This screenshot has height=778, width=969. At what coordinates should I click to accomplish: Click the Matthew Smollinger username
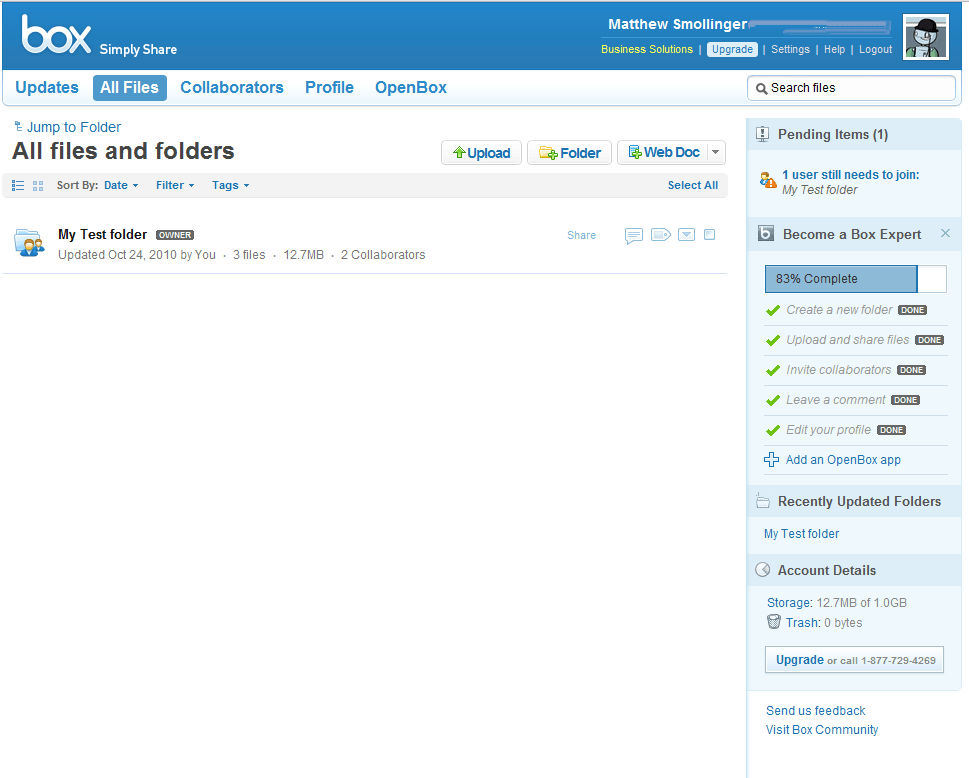pos(677,24)
